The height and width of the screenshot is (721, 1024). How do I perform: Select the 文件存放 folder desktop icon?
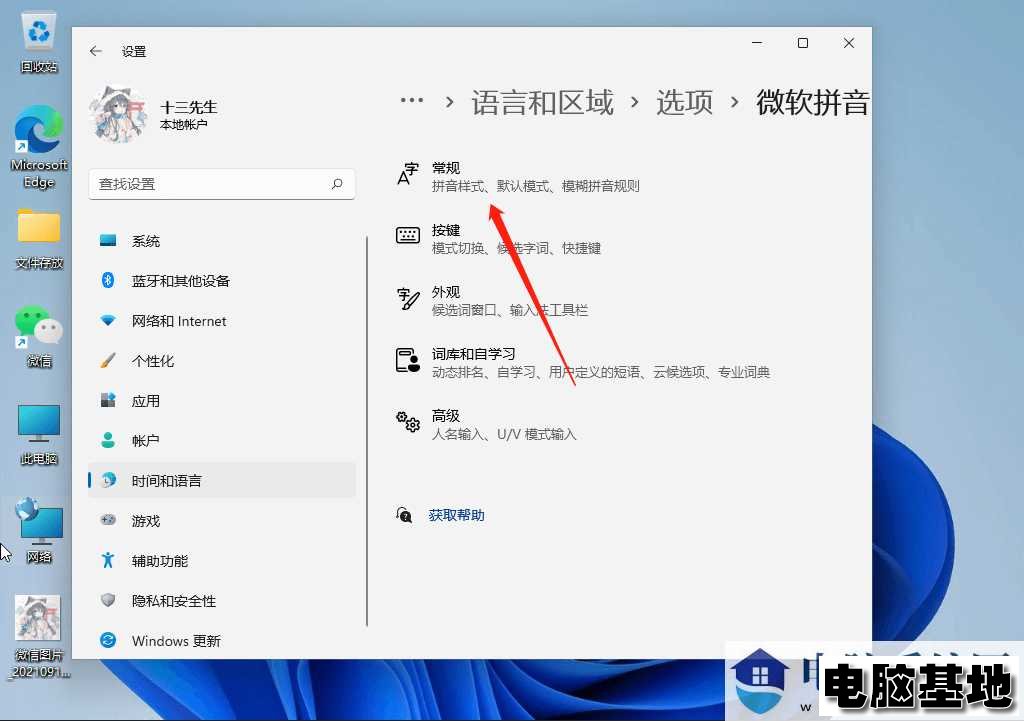click(39, 239)
